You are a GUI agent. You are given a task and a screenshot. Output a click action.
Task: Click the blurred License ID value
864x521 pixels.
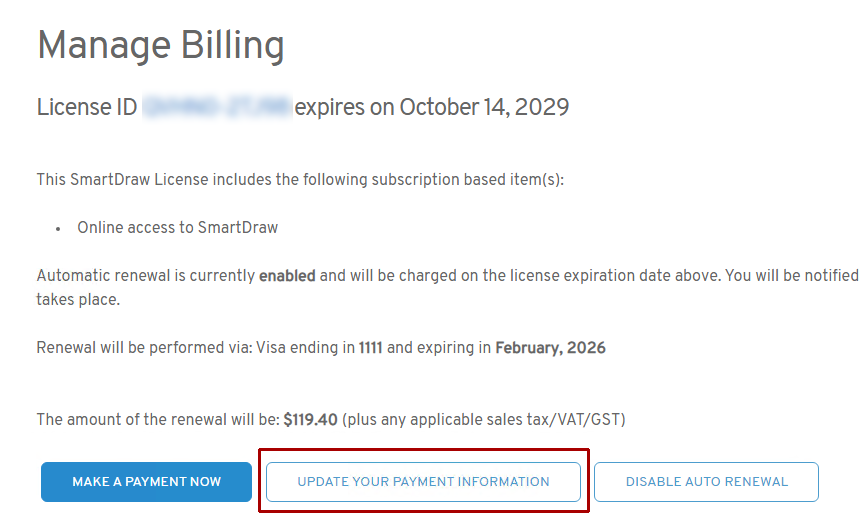pyautogui.click(x=216, y=106)
